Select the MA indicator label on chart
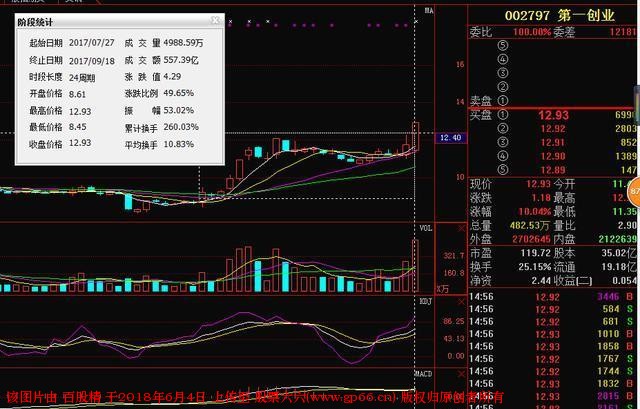The height and width of the screenshot is (409, 640). coord(429,11)
